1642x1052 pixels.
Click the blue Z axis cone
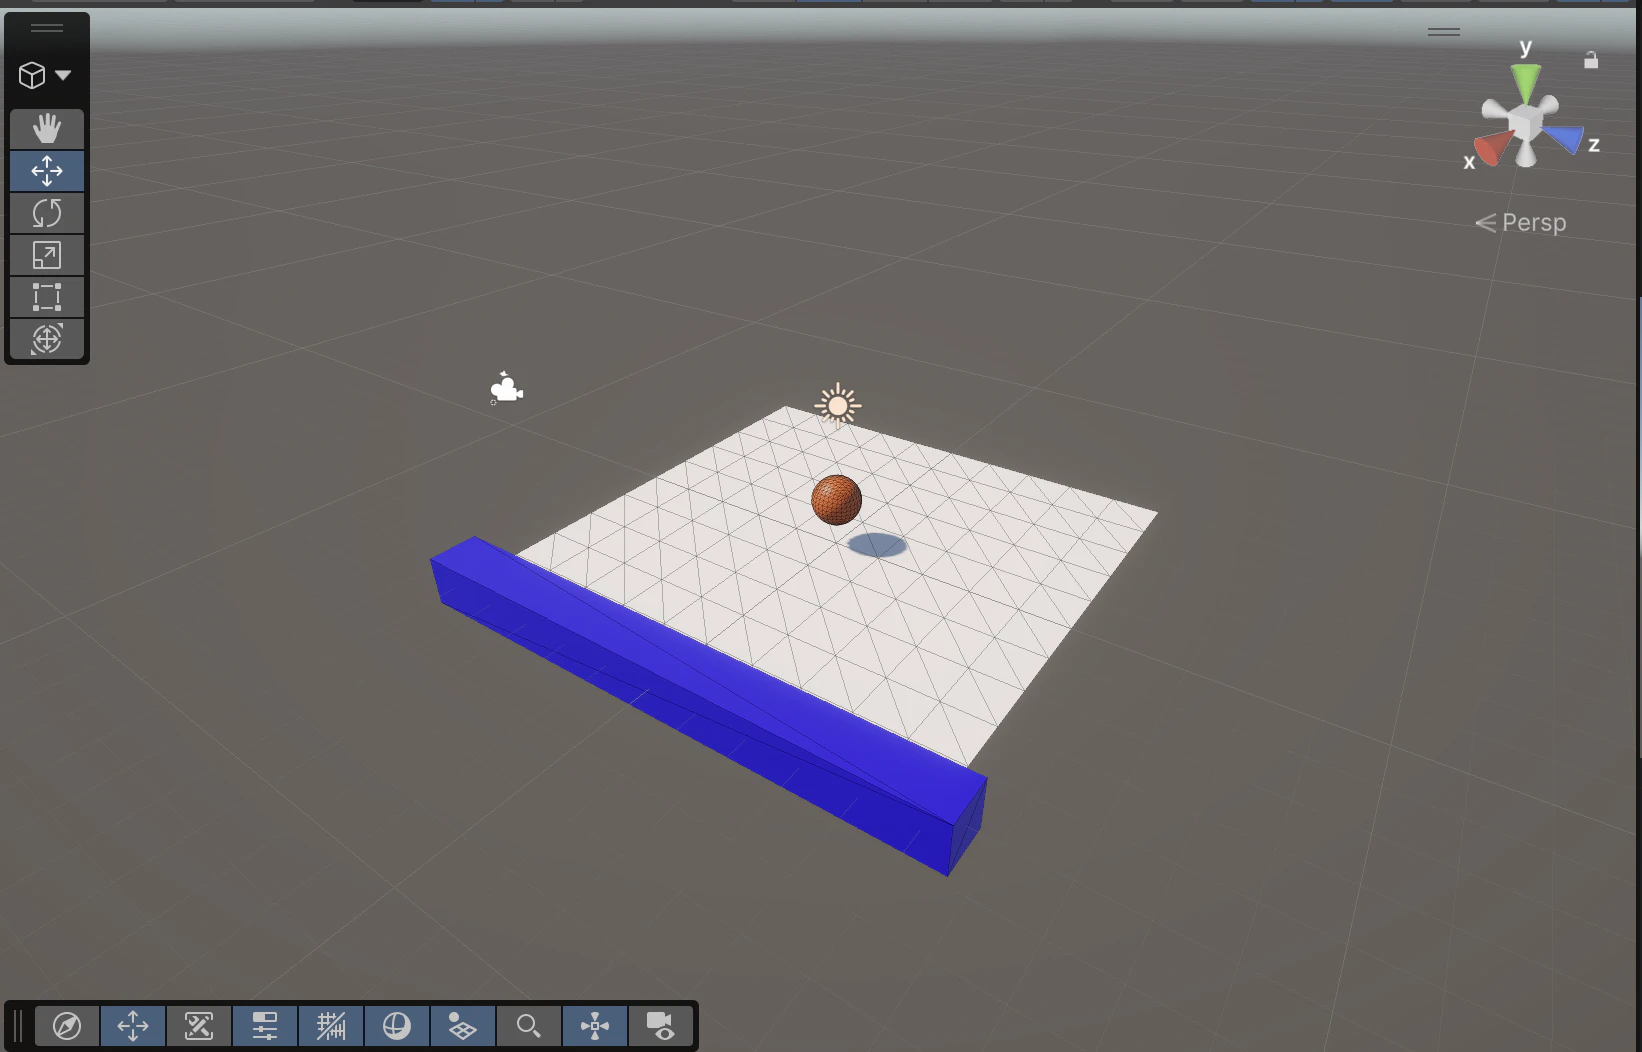coord(1565,139)
